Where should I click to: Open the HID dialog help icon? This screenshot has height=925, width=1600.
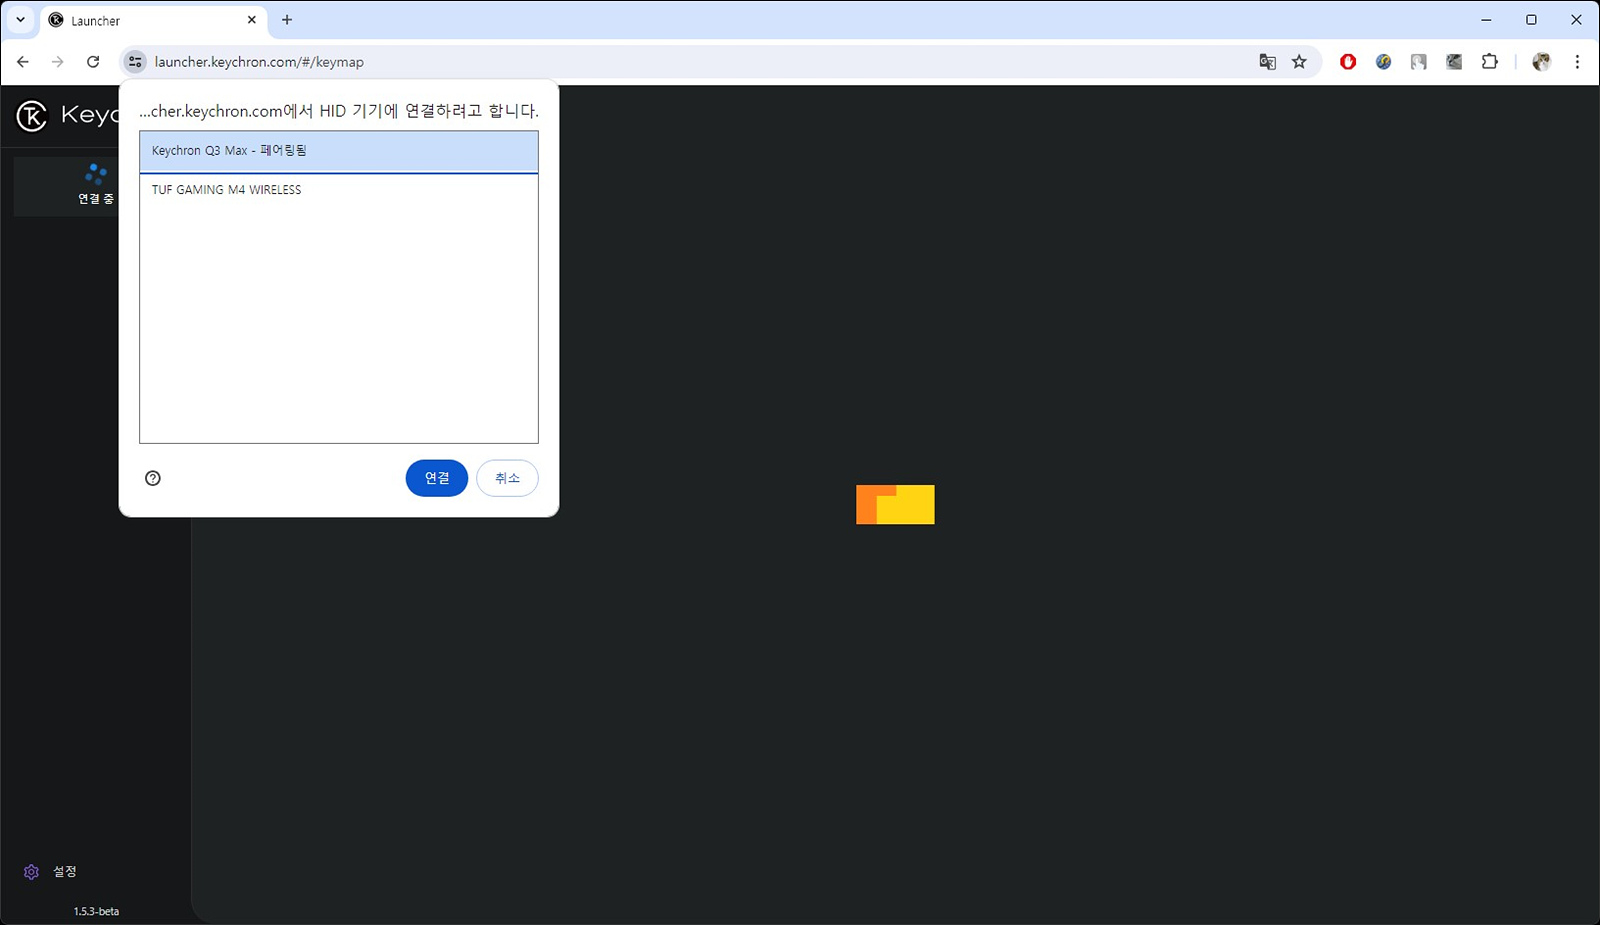tap(153, 478)
